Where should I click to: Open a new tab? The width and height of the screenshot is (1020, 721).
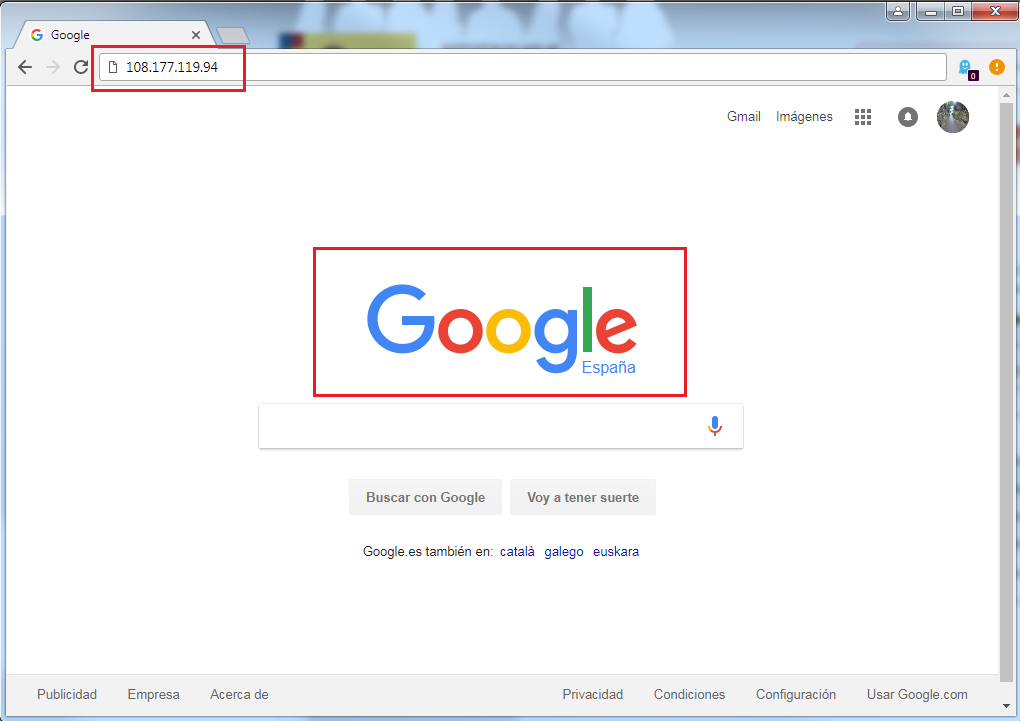(233, 36)
